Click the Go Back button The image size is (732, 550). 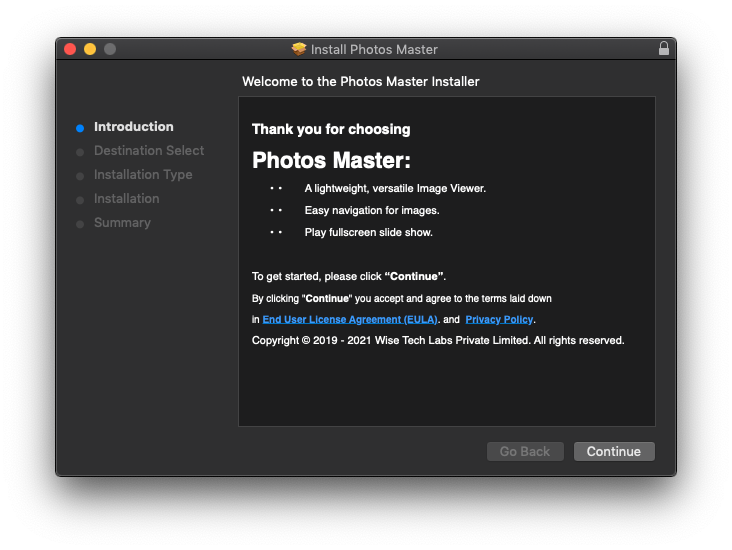click(525, 451)
